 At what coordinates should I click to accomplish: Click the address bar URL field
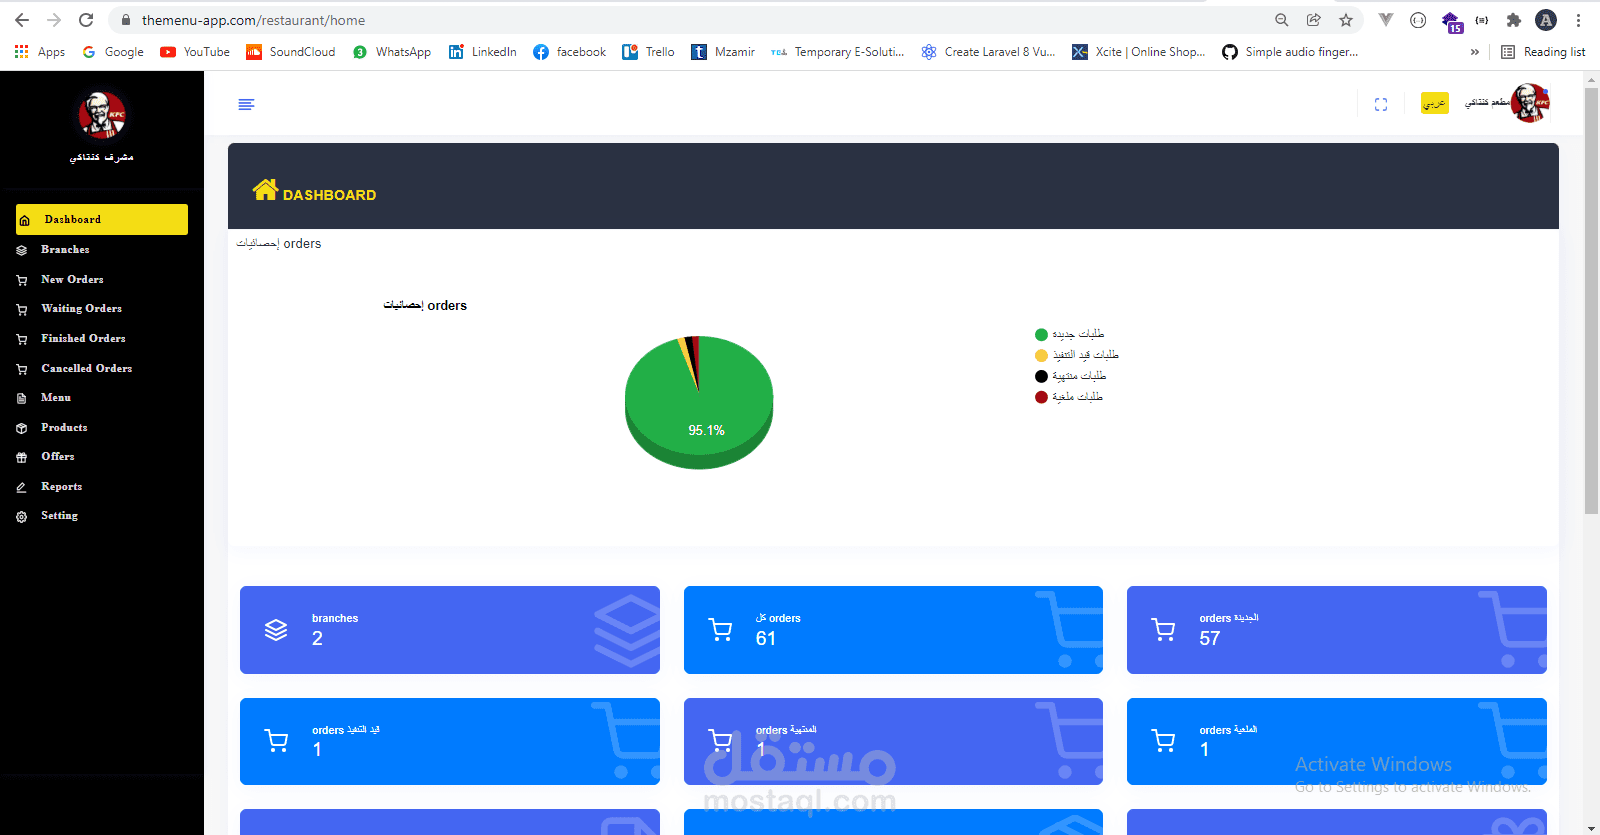pos(690,20)
